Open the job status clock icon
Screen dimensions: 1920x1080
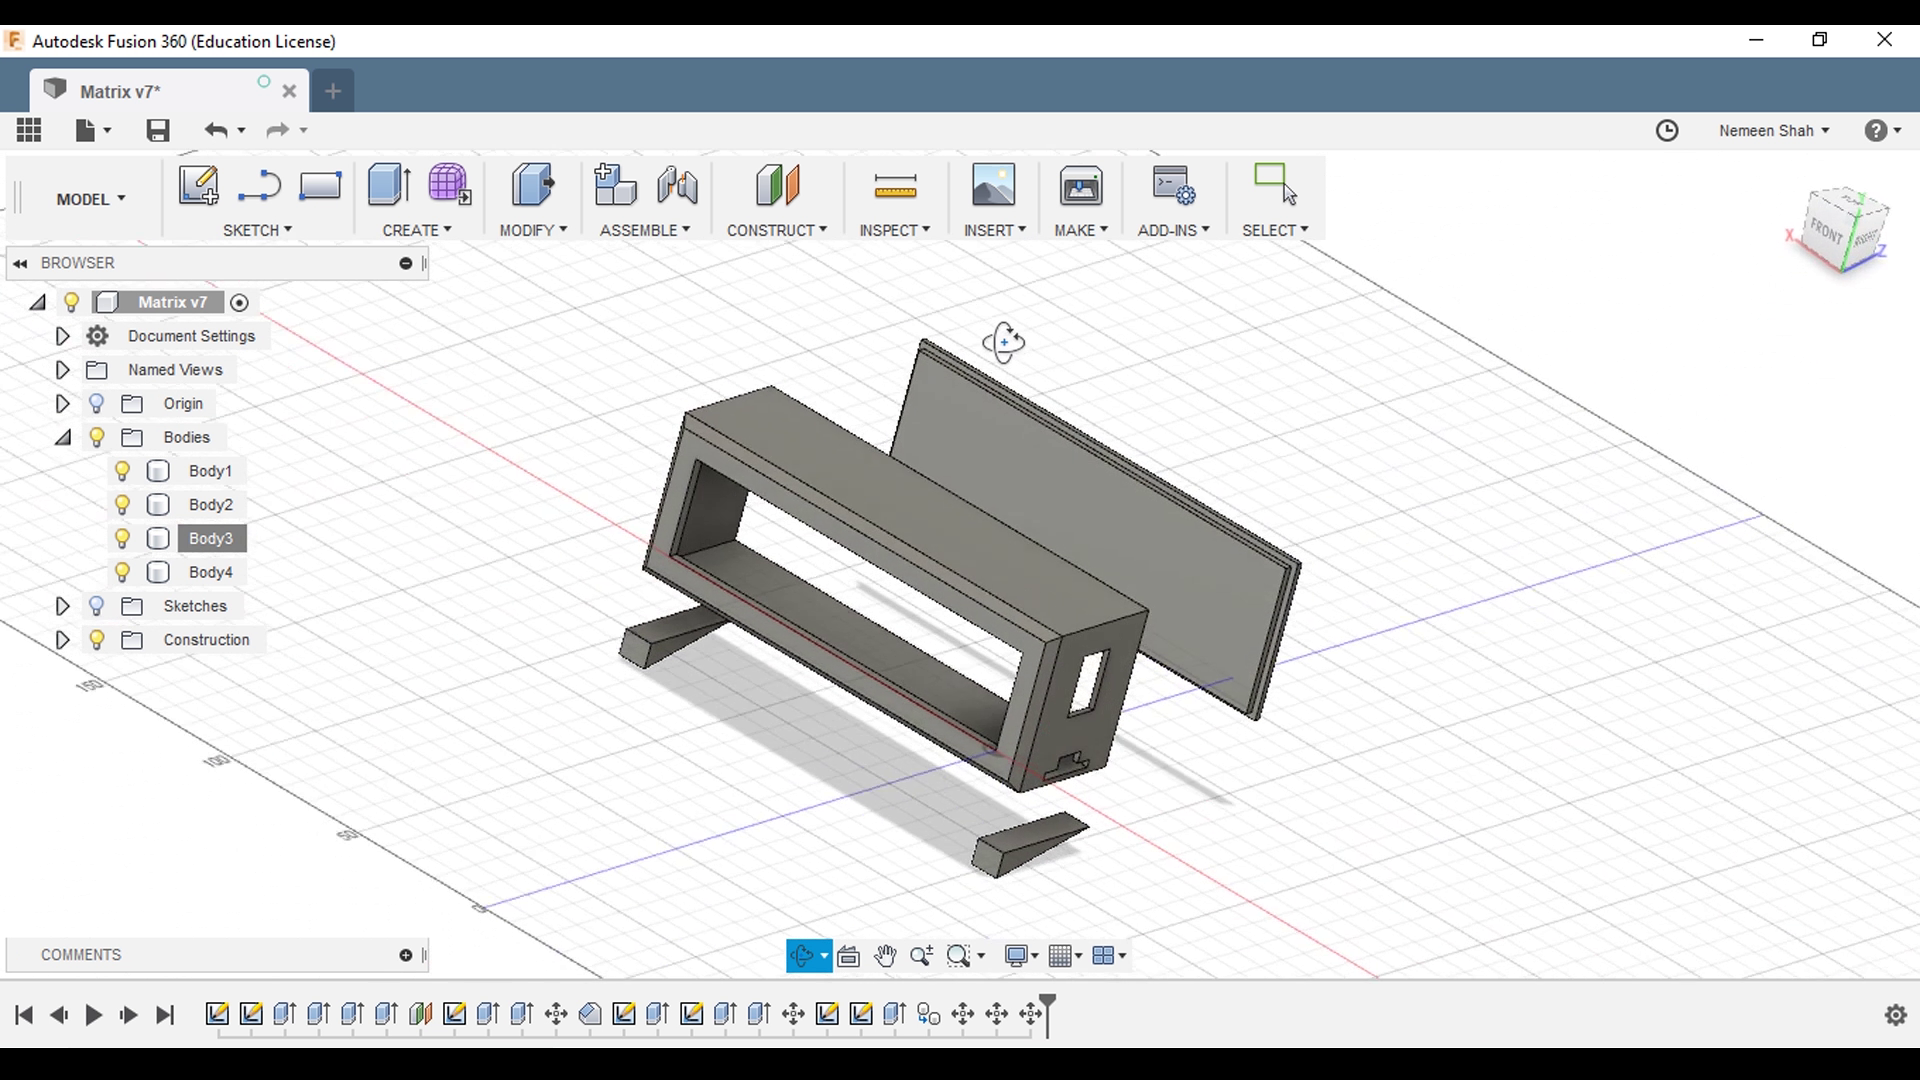(x=1667, y=130)
